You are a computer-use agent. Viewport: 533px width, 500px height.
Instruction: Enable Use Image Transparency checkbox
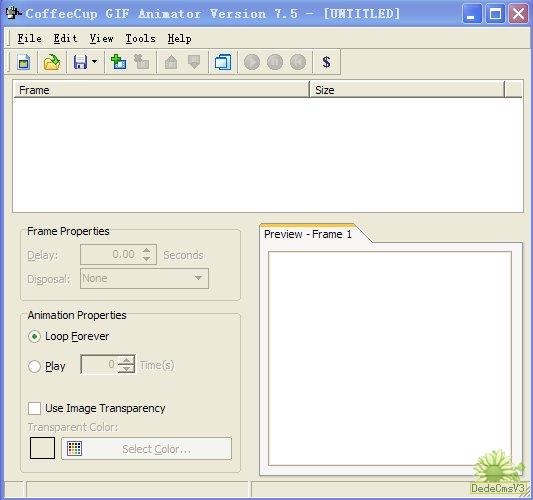point(34,408)
